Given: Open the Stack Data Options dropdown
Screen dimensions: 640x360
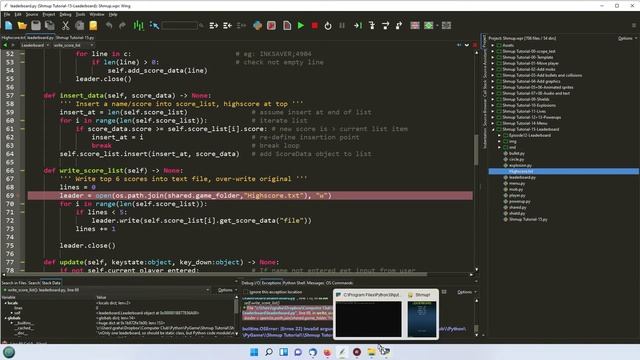Looking at the screenshot, I should 227,290.
